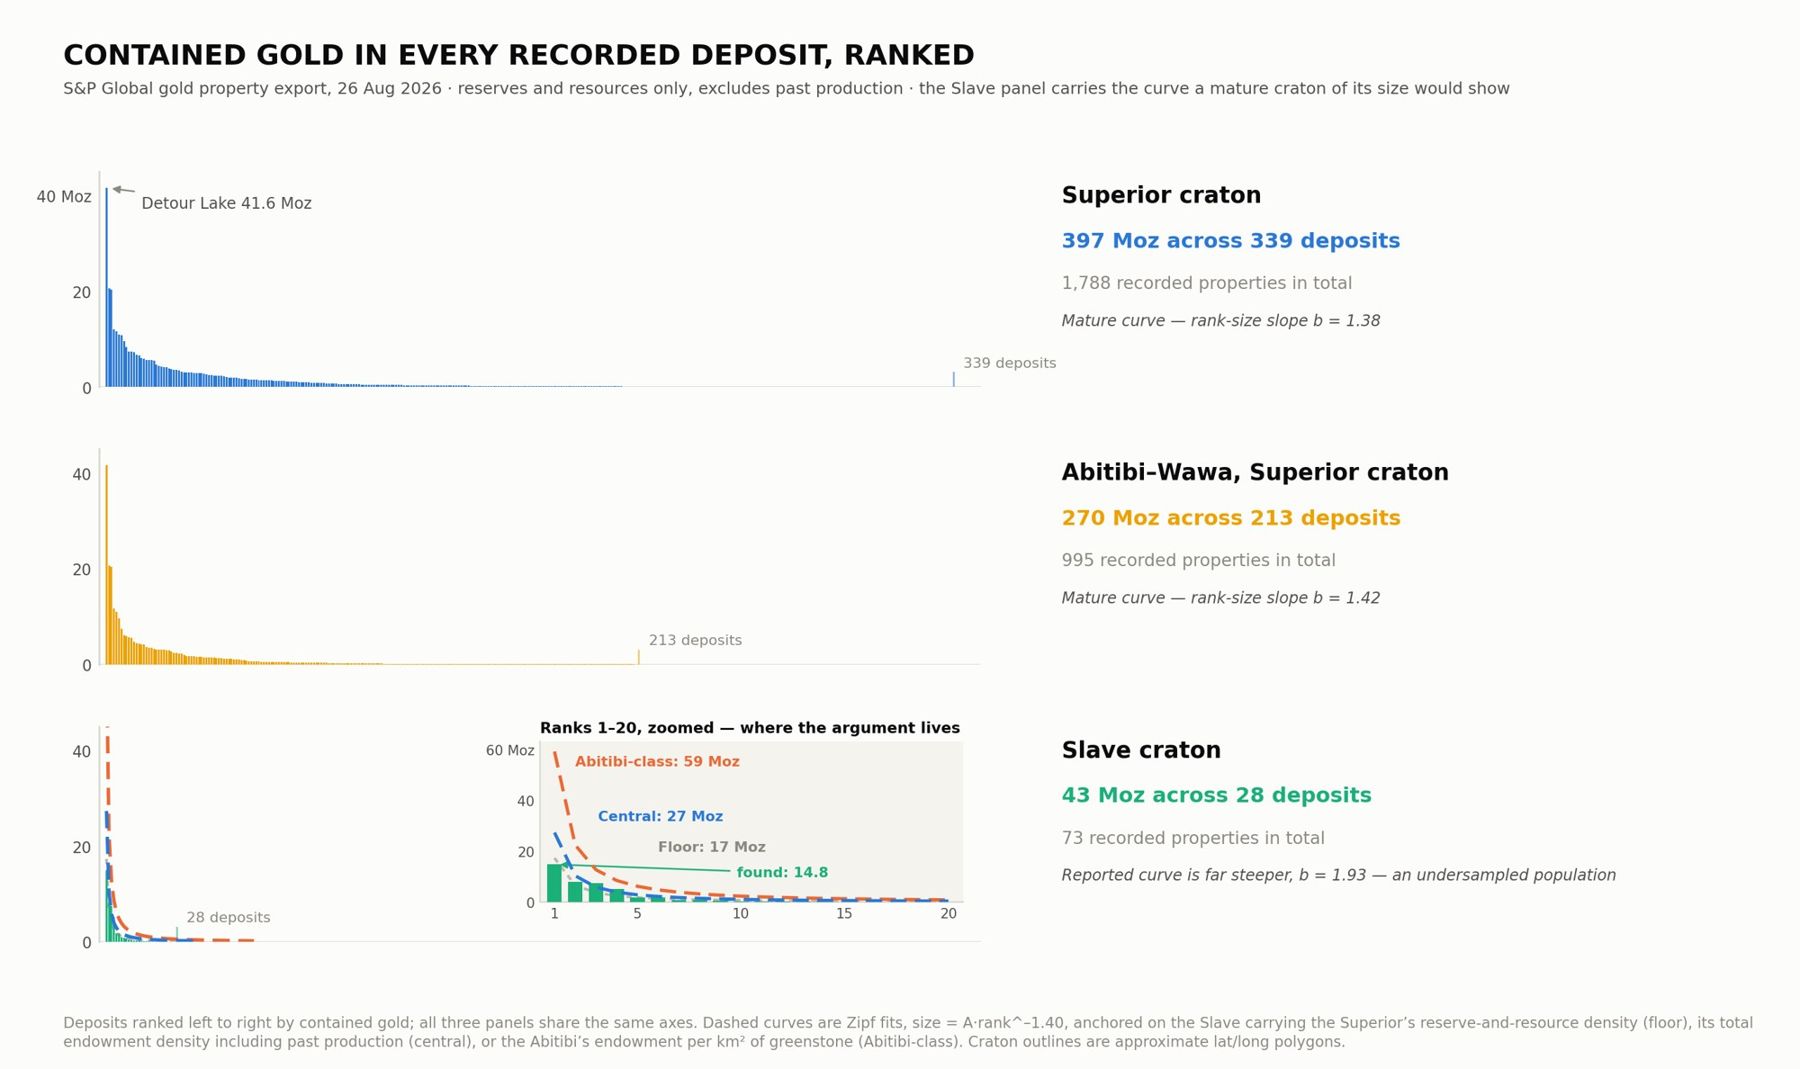Select "397 Moz across 339 deposits"
1800x1069 pixels.
(x=1230, y=241)
